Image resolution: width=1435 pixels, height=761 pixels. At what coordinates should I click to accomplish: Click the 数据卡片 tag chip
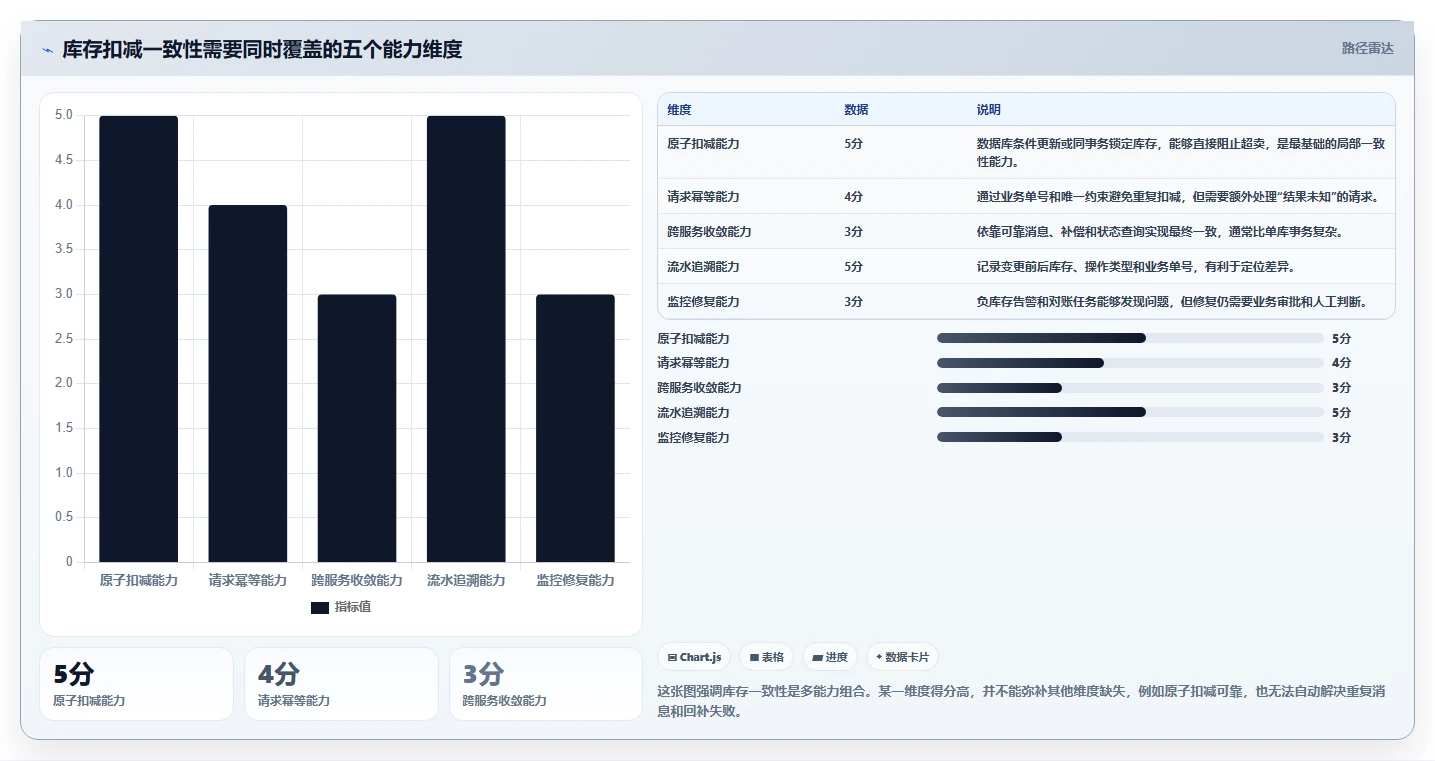tap(902, 657)
